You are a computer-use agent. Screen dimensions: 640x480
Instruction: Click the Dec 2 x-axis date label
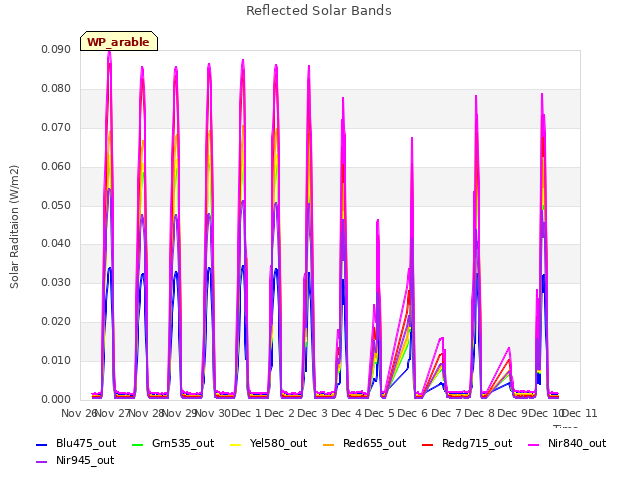(x=280, y=413)
